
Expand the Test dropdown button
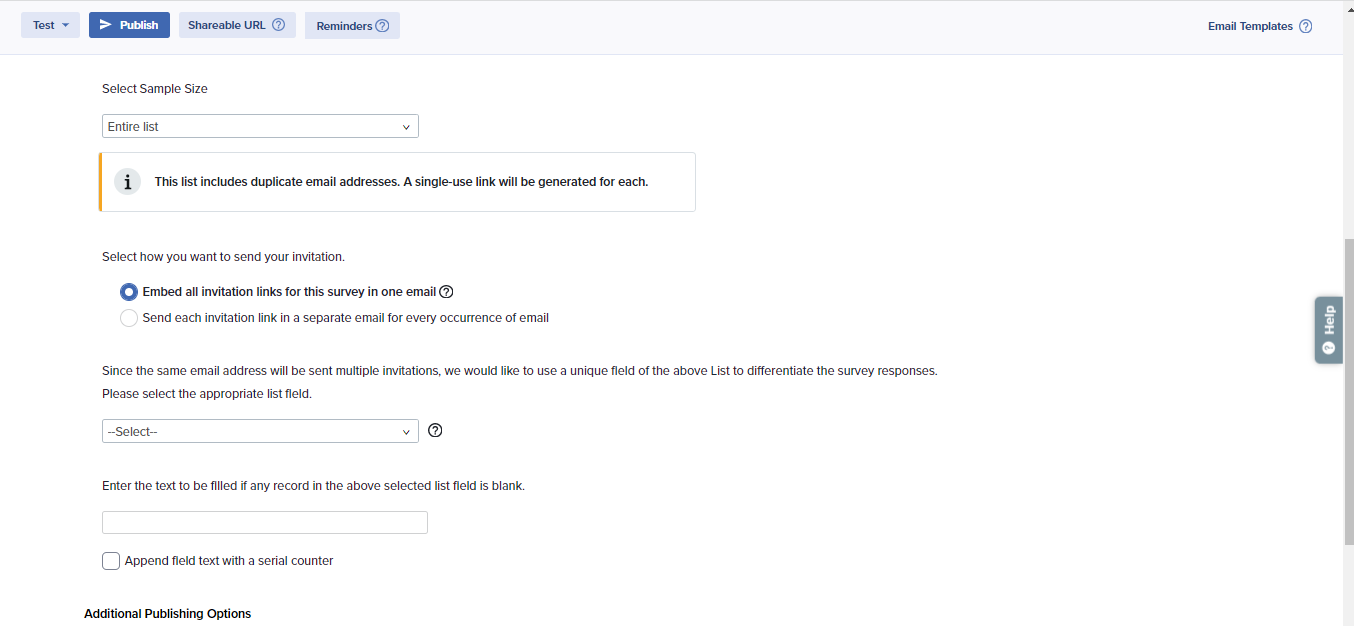pos(50,25)
